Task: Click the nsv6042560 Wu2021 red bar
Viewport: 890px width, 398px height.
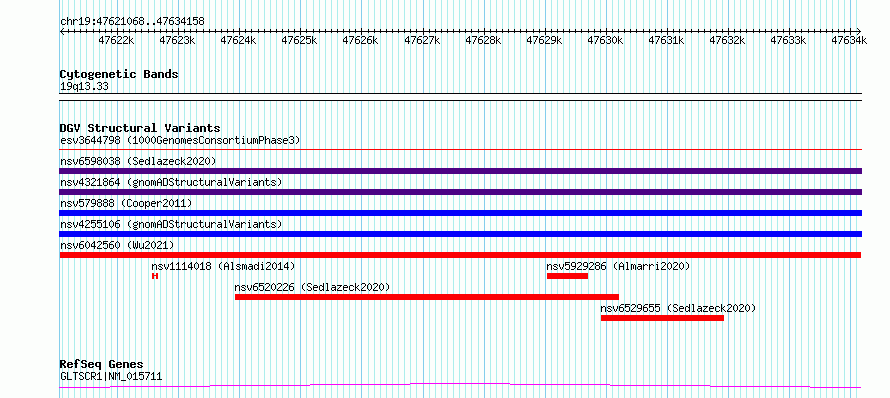Action: tap(460, 255)
